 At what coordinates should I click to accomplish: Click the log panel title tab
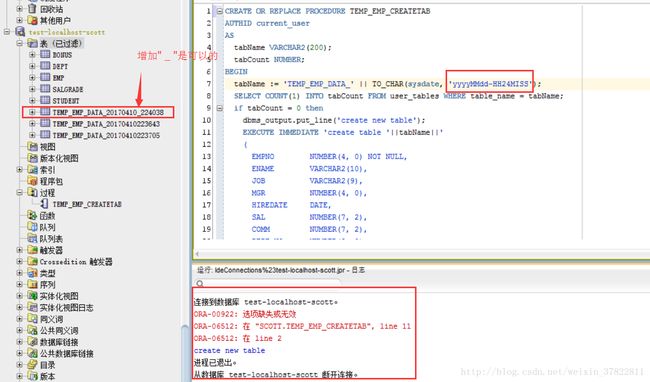click(x=281, y=270)
